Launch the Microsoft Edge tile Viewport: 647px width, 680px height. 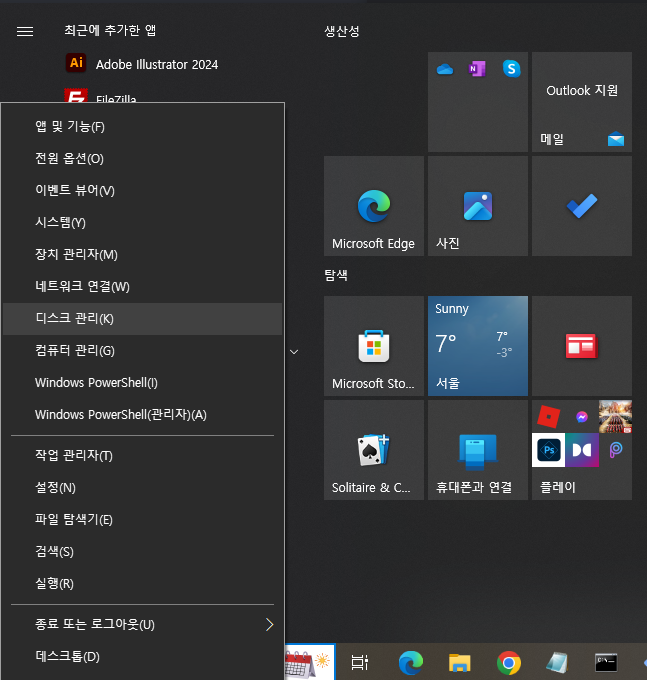coord(374,206)
